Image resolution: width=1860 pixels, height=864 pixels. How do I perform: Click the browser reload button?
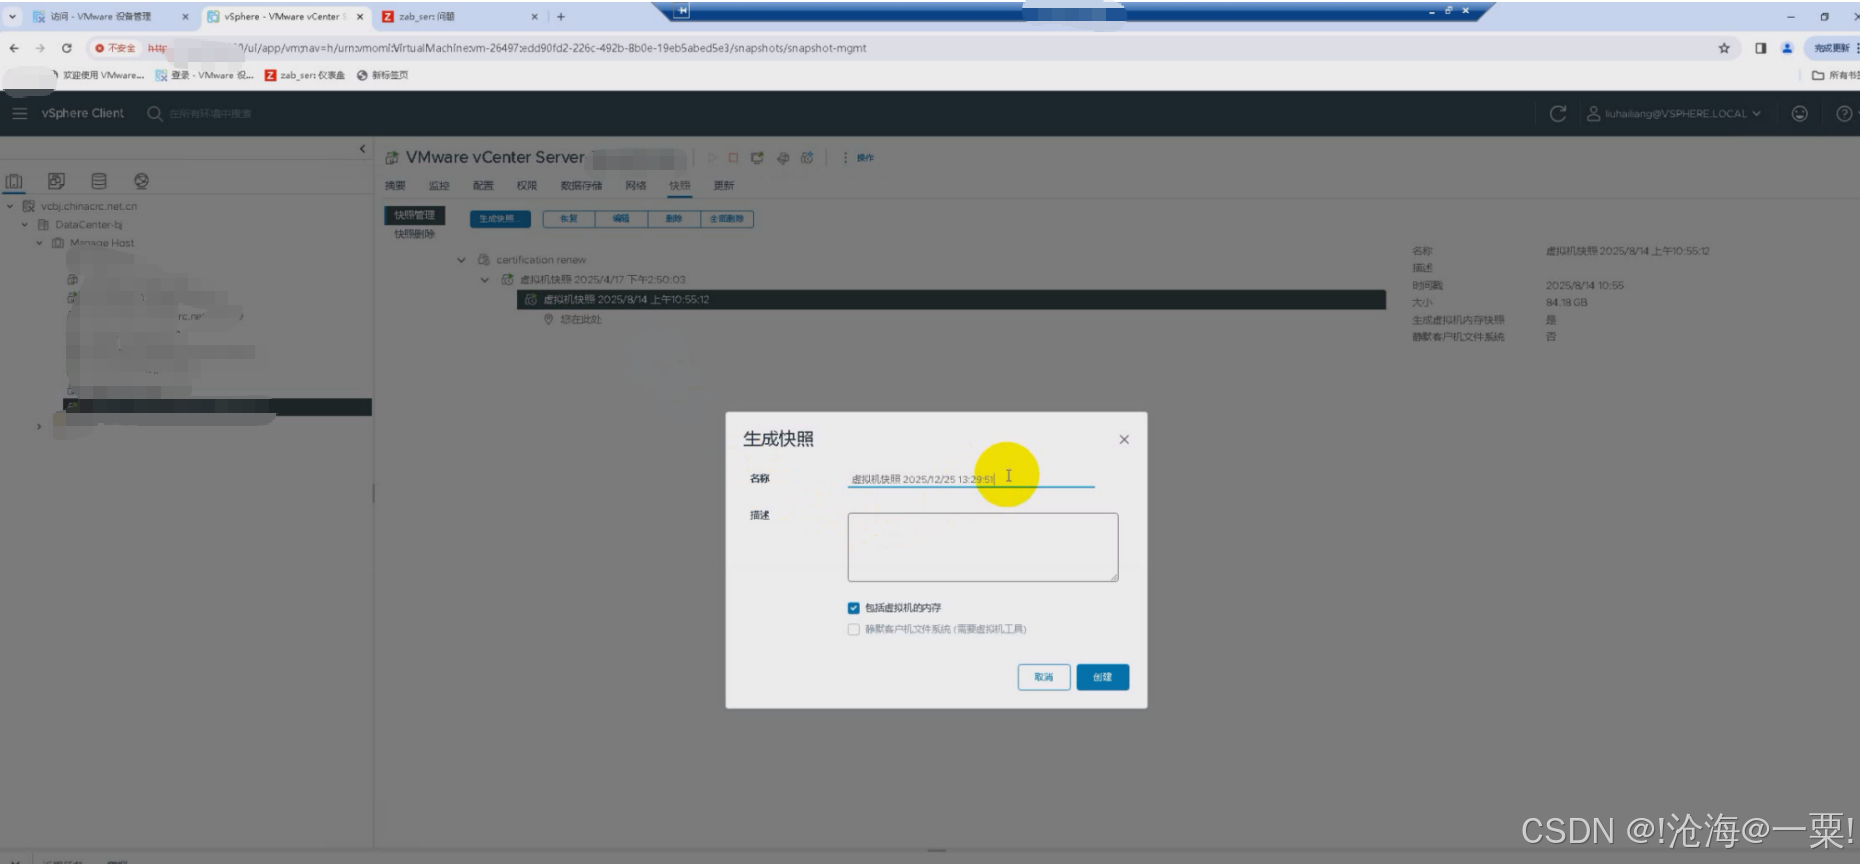(x=67, y=48)
